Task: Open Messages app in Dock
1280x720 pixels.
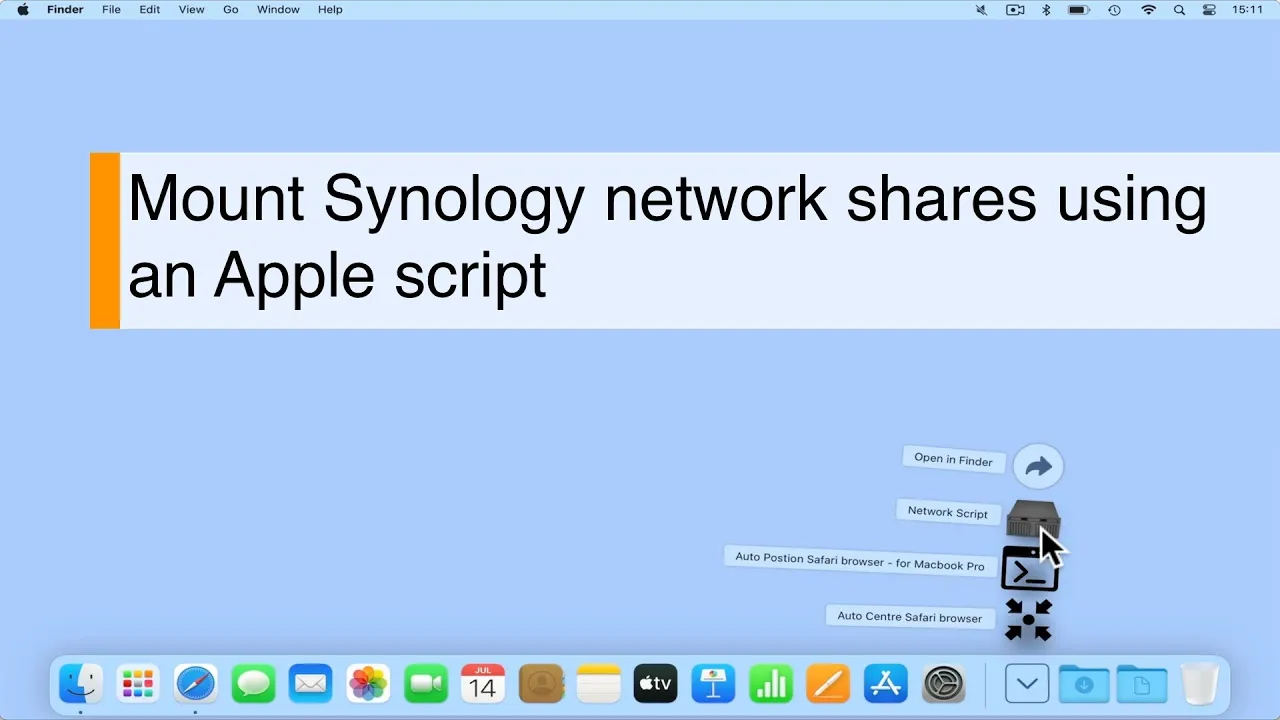Action: tap(253, 684)
